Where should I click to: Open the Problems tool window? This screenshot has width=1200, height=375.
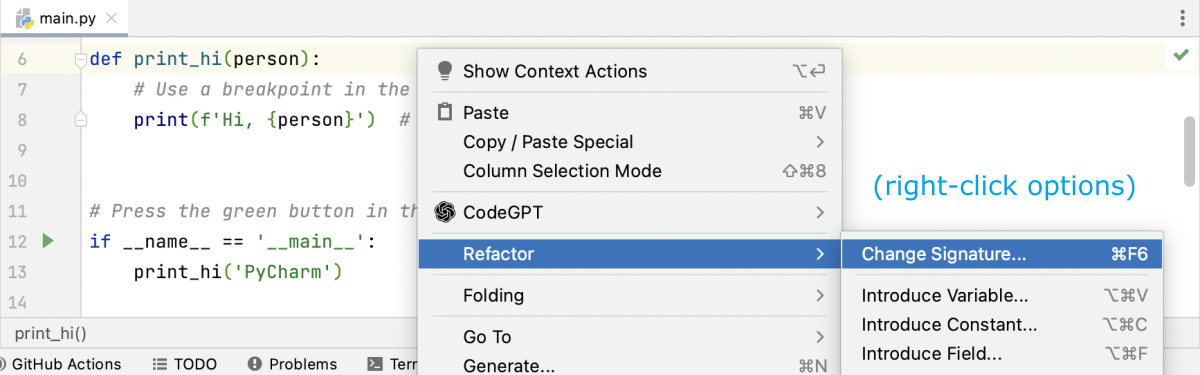click(x=292, y=364)
